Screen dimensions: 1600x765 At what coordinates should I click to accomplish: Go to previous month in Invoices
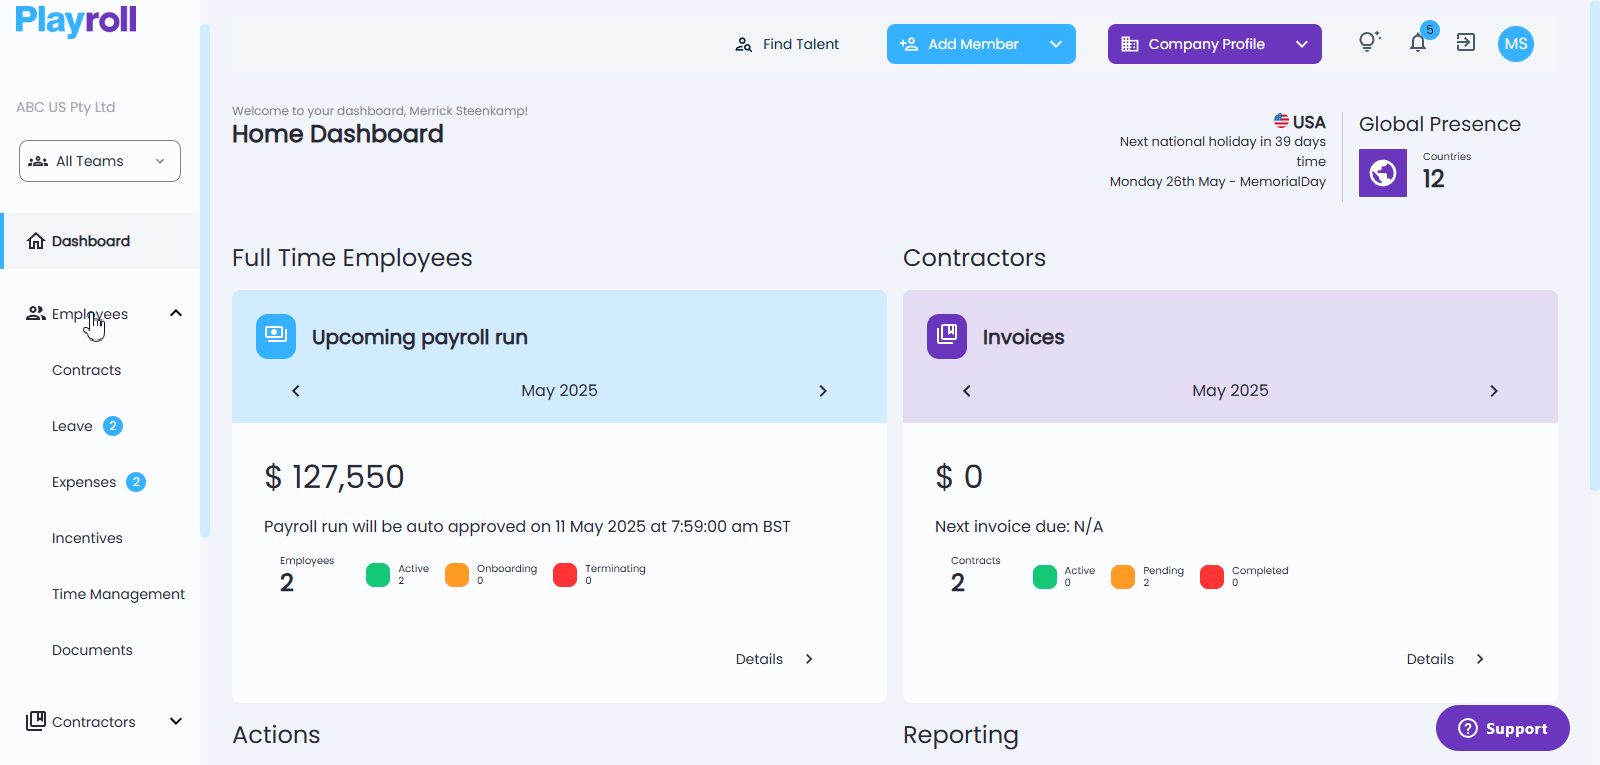pyautogui.click(x=967, y=391)
